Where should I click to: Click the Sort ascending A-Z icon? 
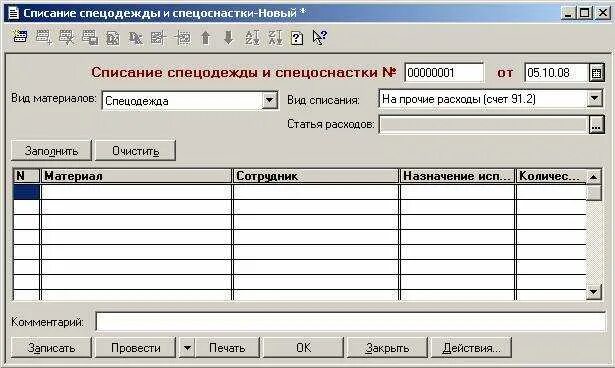(x=252, y=38)
